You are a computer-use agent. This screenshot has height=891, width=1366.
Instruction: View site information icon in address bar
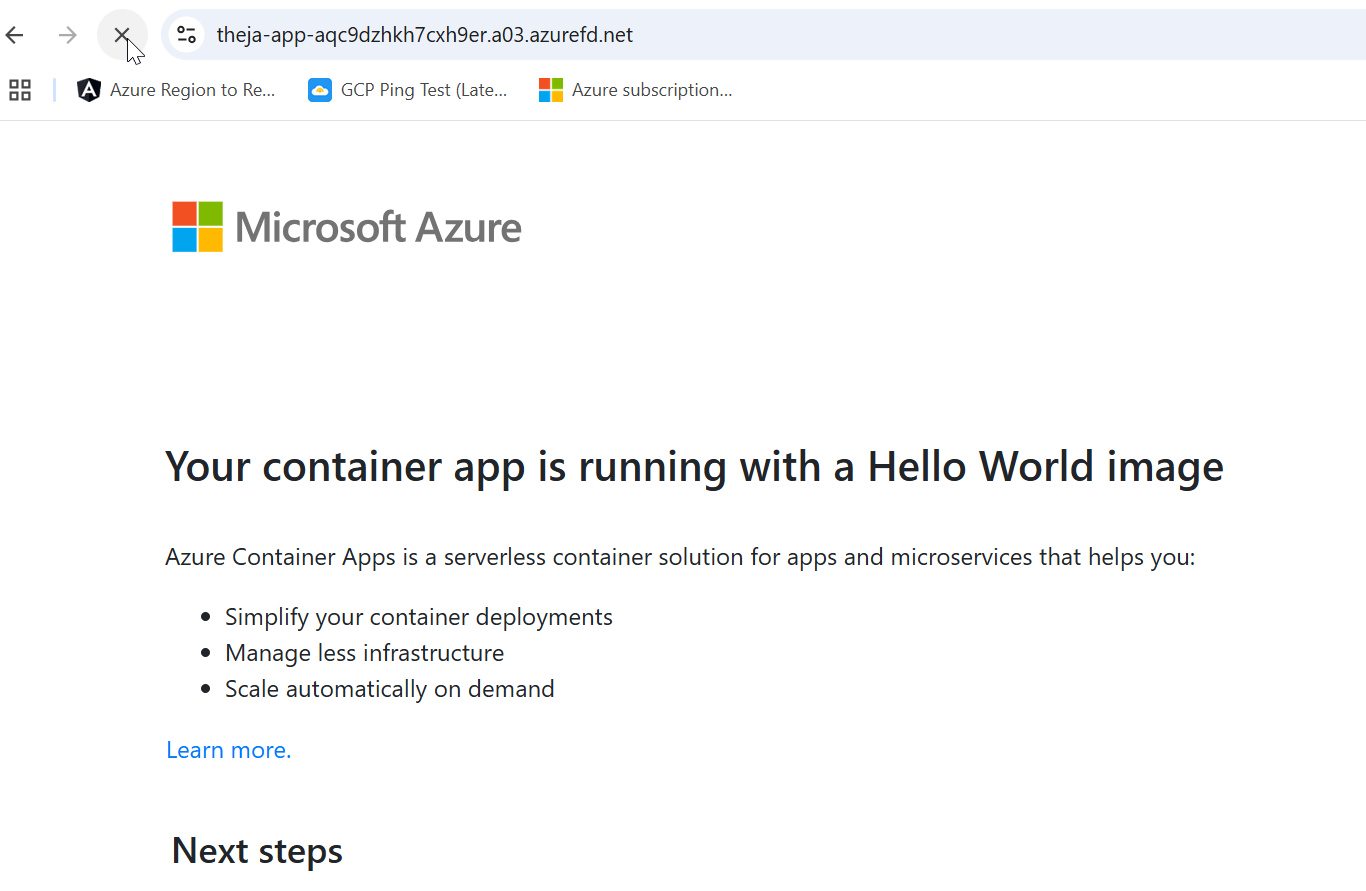(x=186, y=35)
